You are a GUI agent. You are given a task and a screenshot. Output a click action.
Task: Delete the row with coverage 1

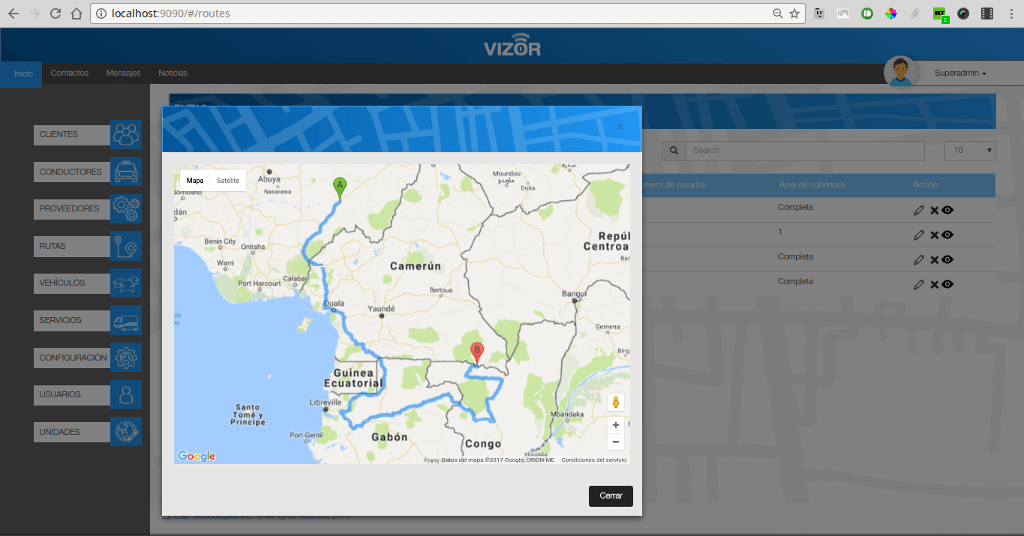(x=934, y=235)
